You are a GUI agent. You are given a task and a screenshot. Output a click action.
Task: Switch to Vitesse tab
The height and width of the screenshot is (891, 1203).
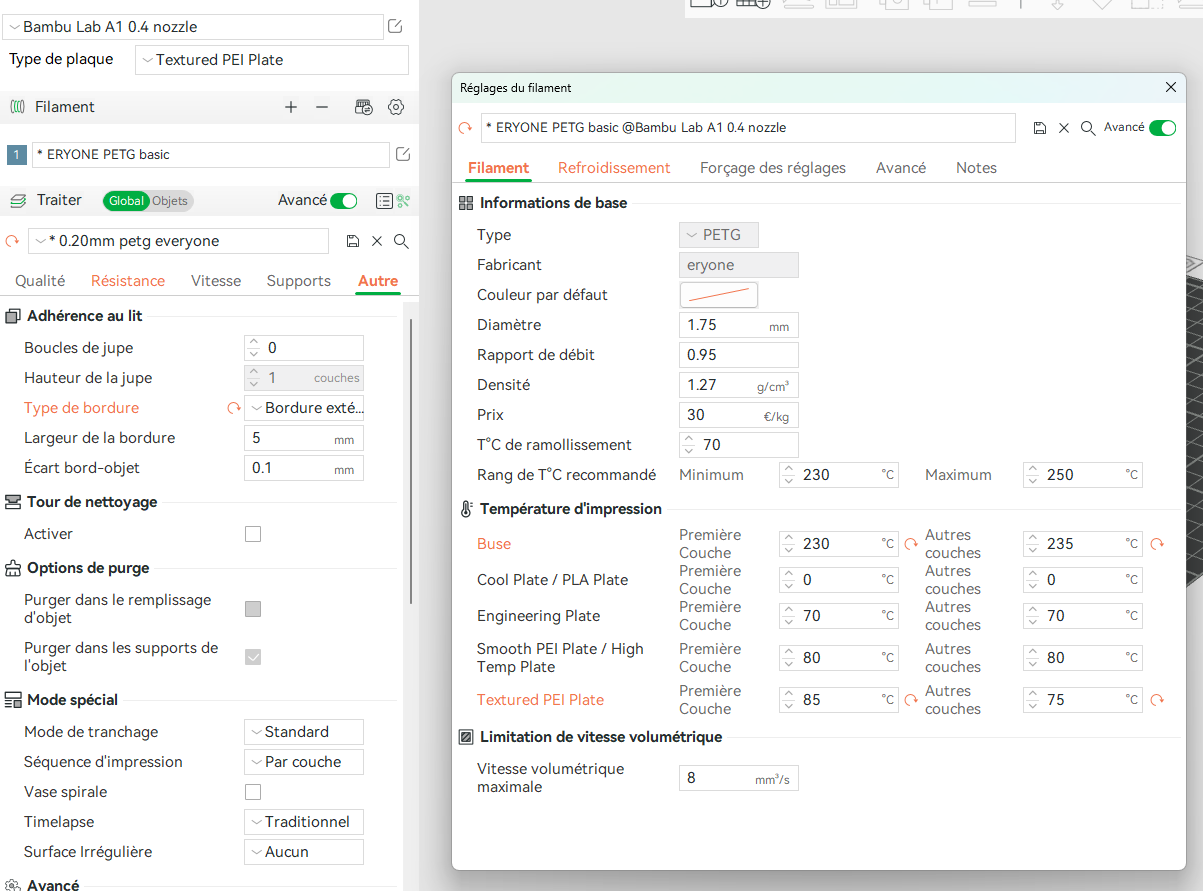pos(216,281)
